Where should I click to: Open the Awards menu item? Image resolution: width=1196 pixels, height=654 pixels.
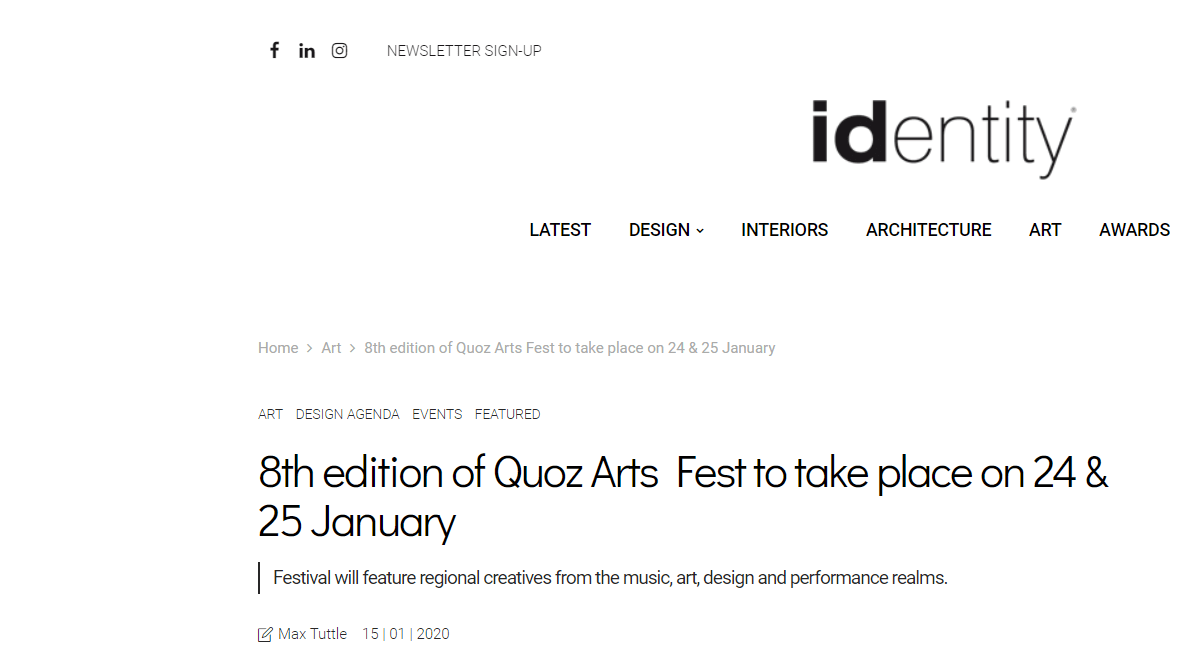(1134, 230)
